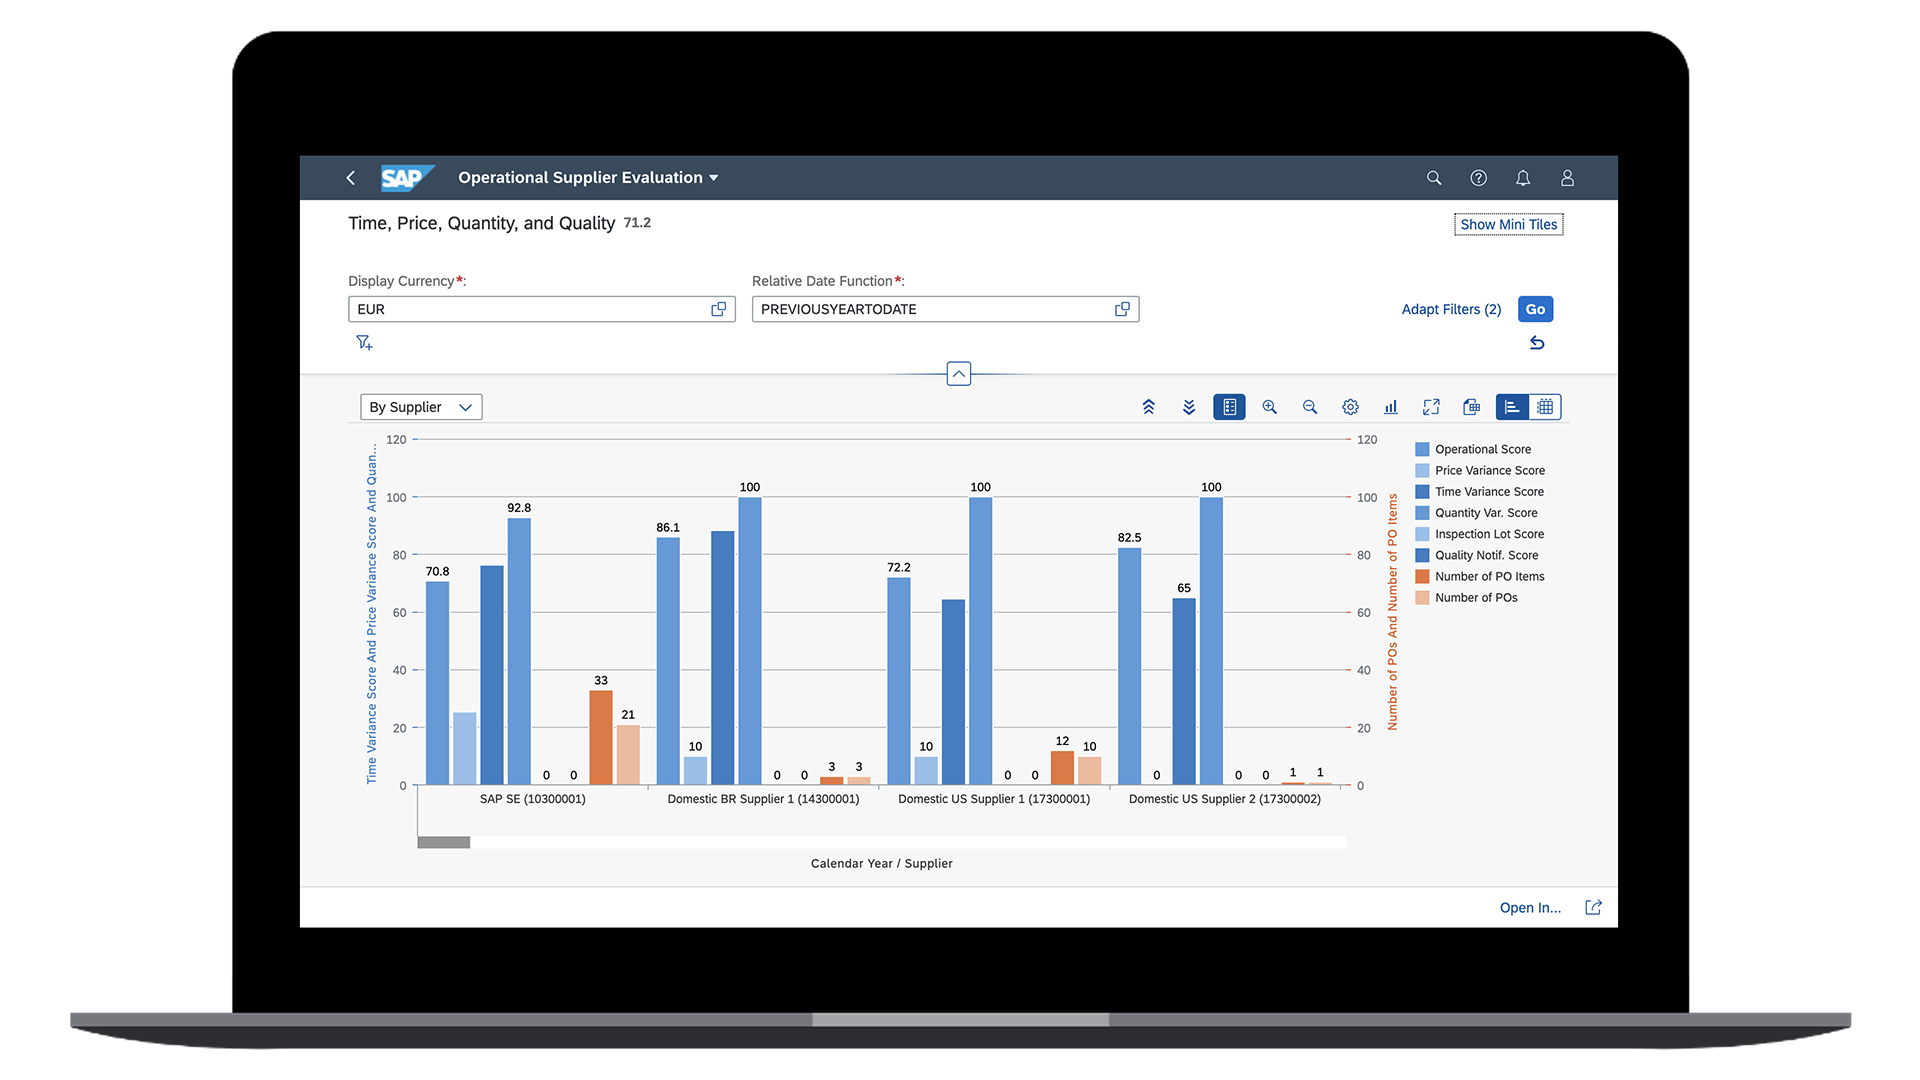Click Show Mini Tiles button
The image size is (1920, 1080).
1508,224
